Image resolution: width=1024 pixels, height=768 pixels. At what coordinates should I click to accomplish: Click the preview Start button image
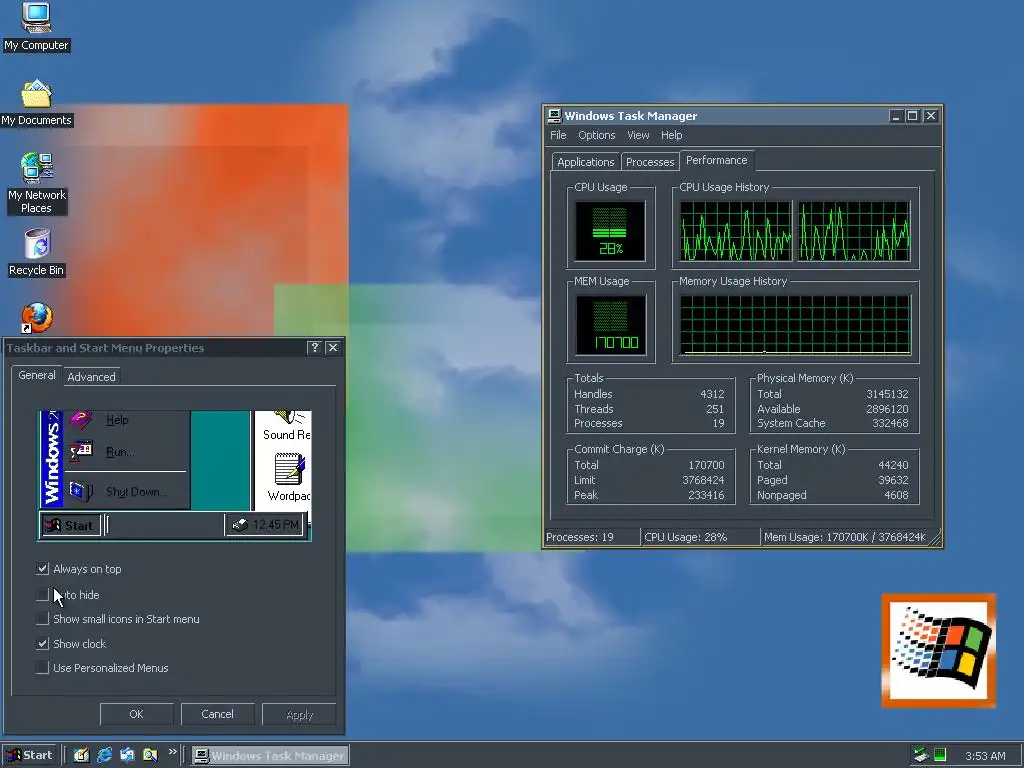tap(71, 525)
